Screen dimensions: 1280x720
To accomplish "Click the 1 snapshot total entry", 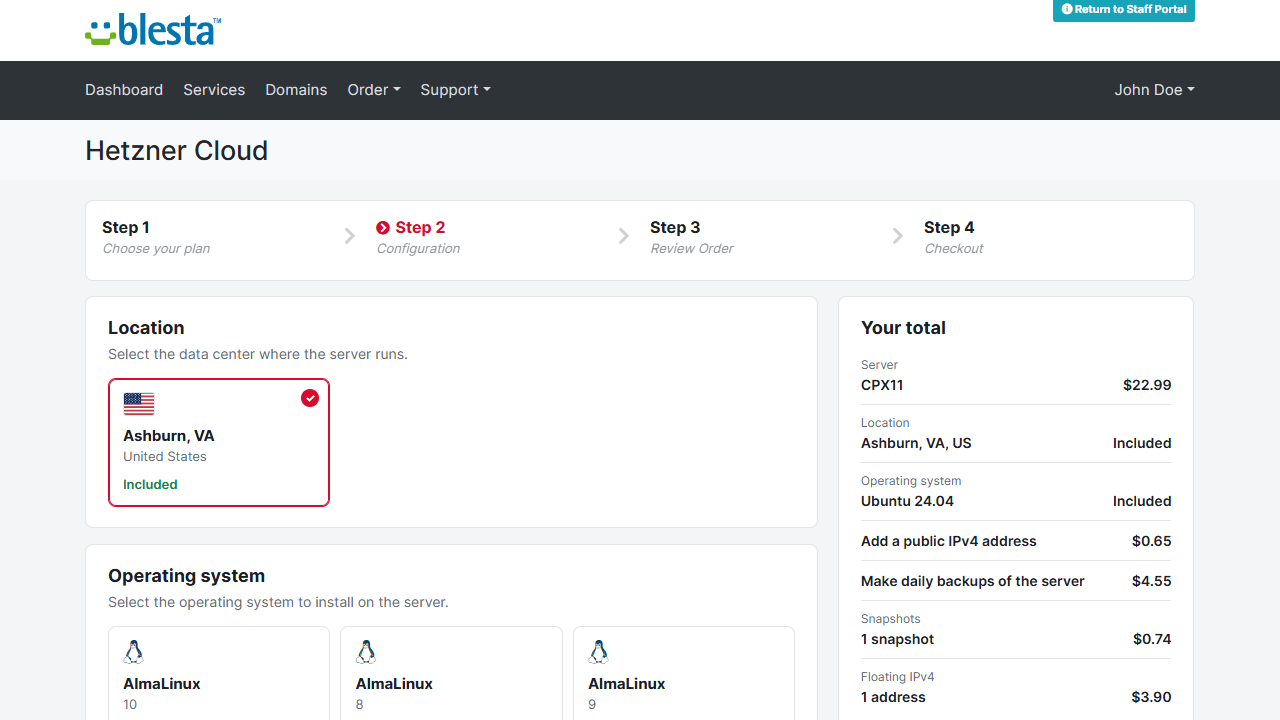I will pyautogui.click(x=897, y=639).
